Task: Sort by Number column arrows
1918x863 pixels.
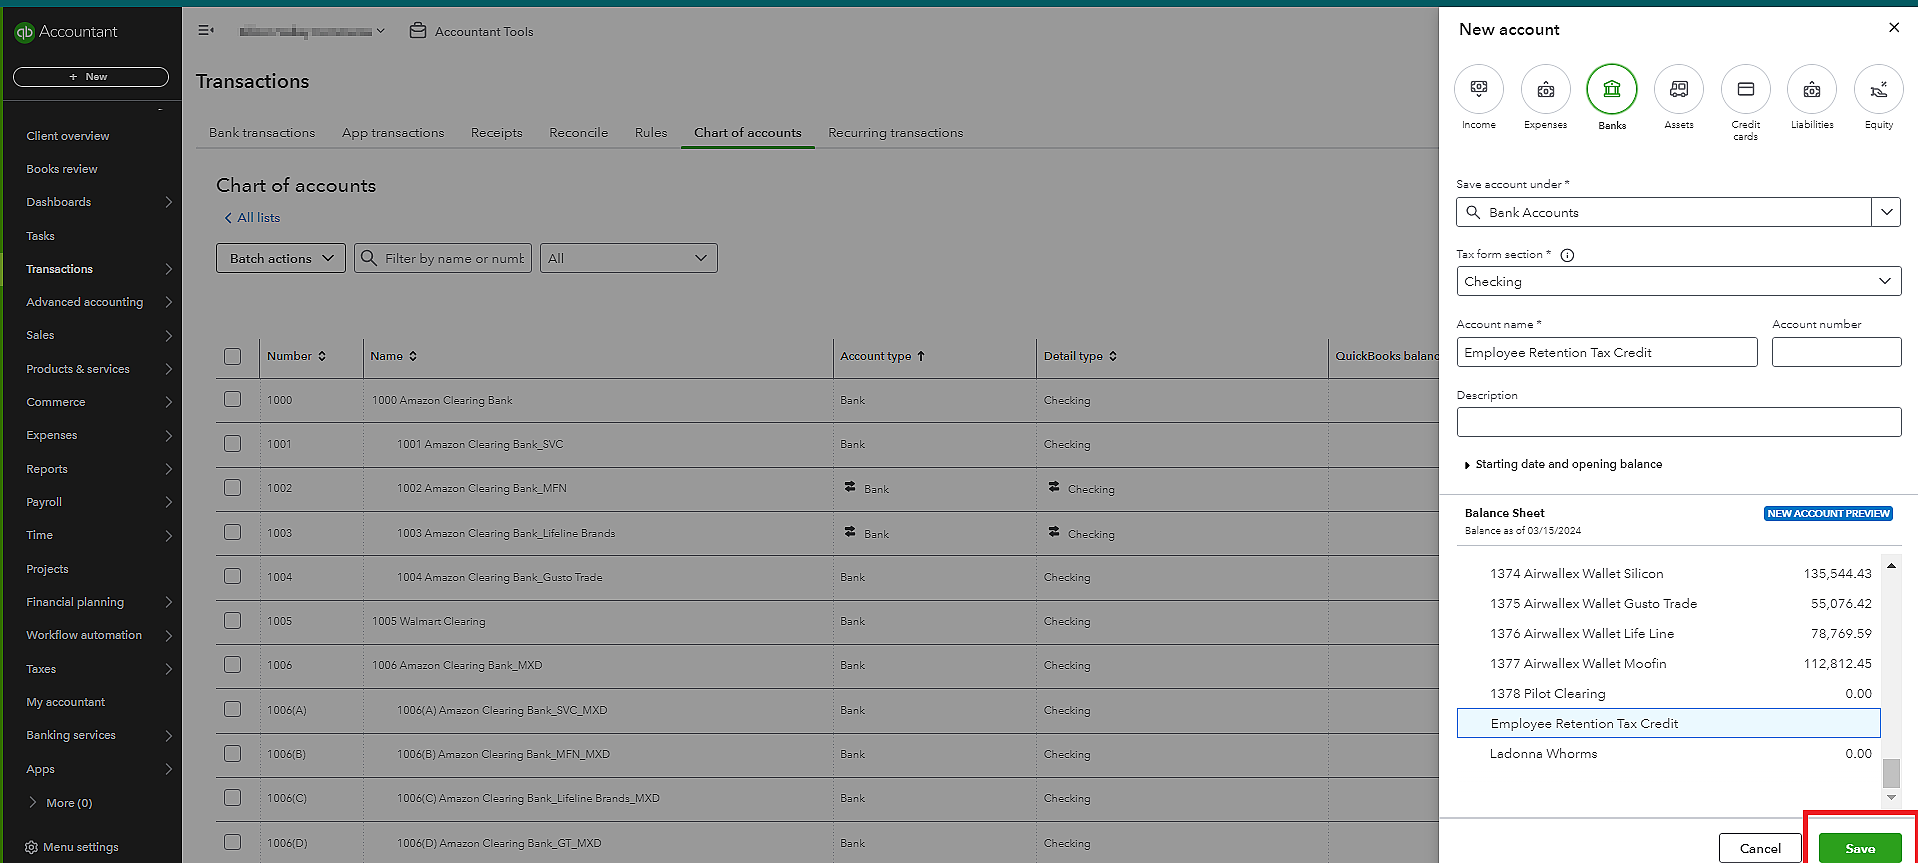Action: (x=322, y=356)
